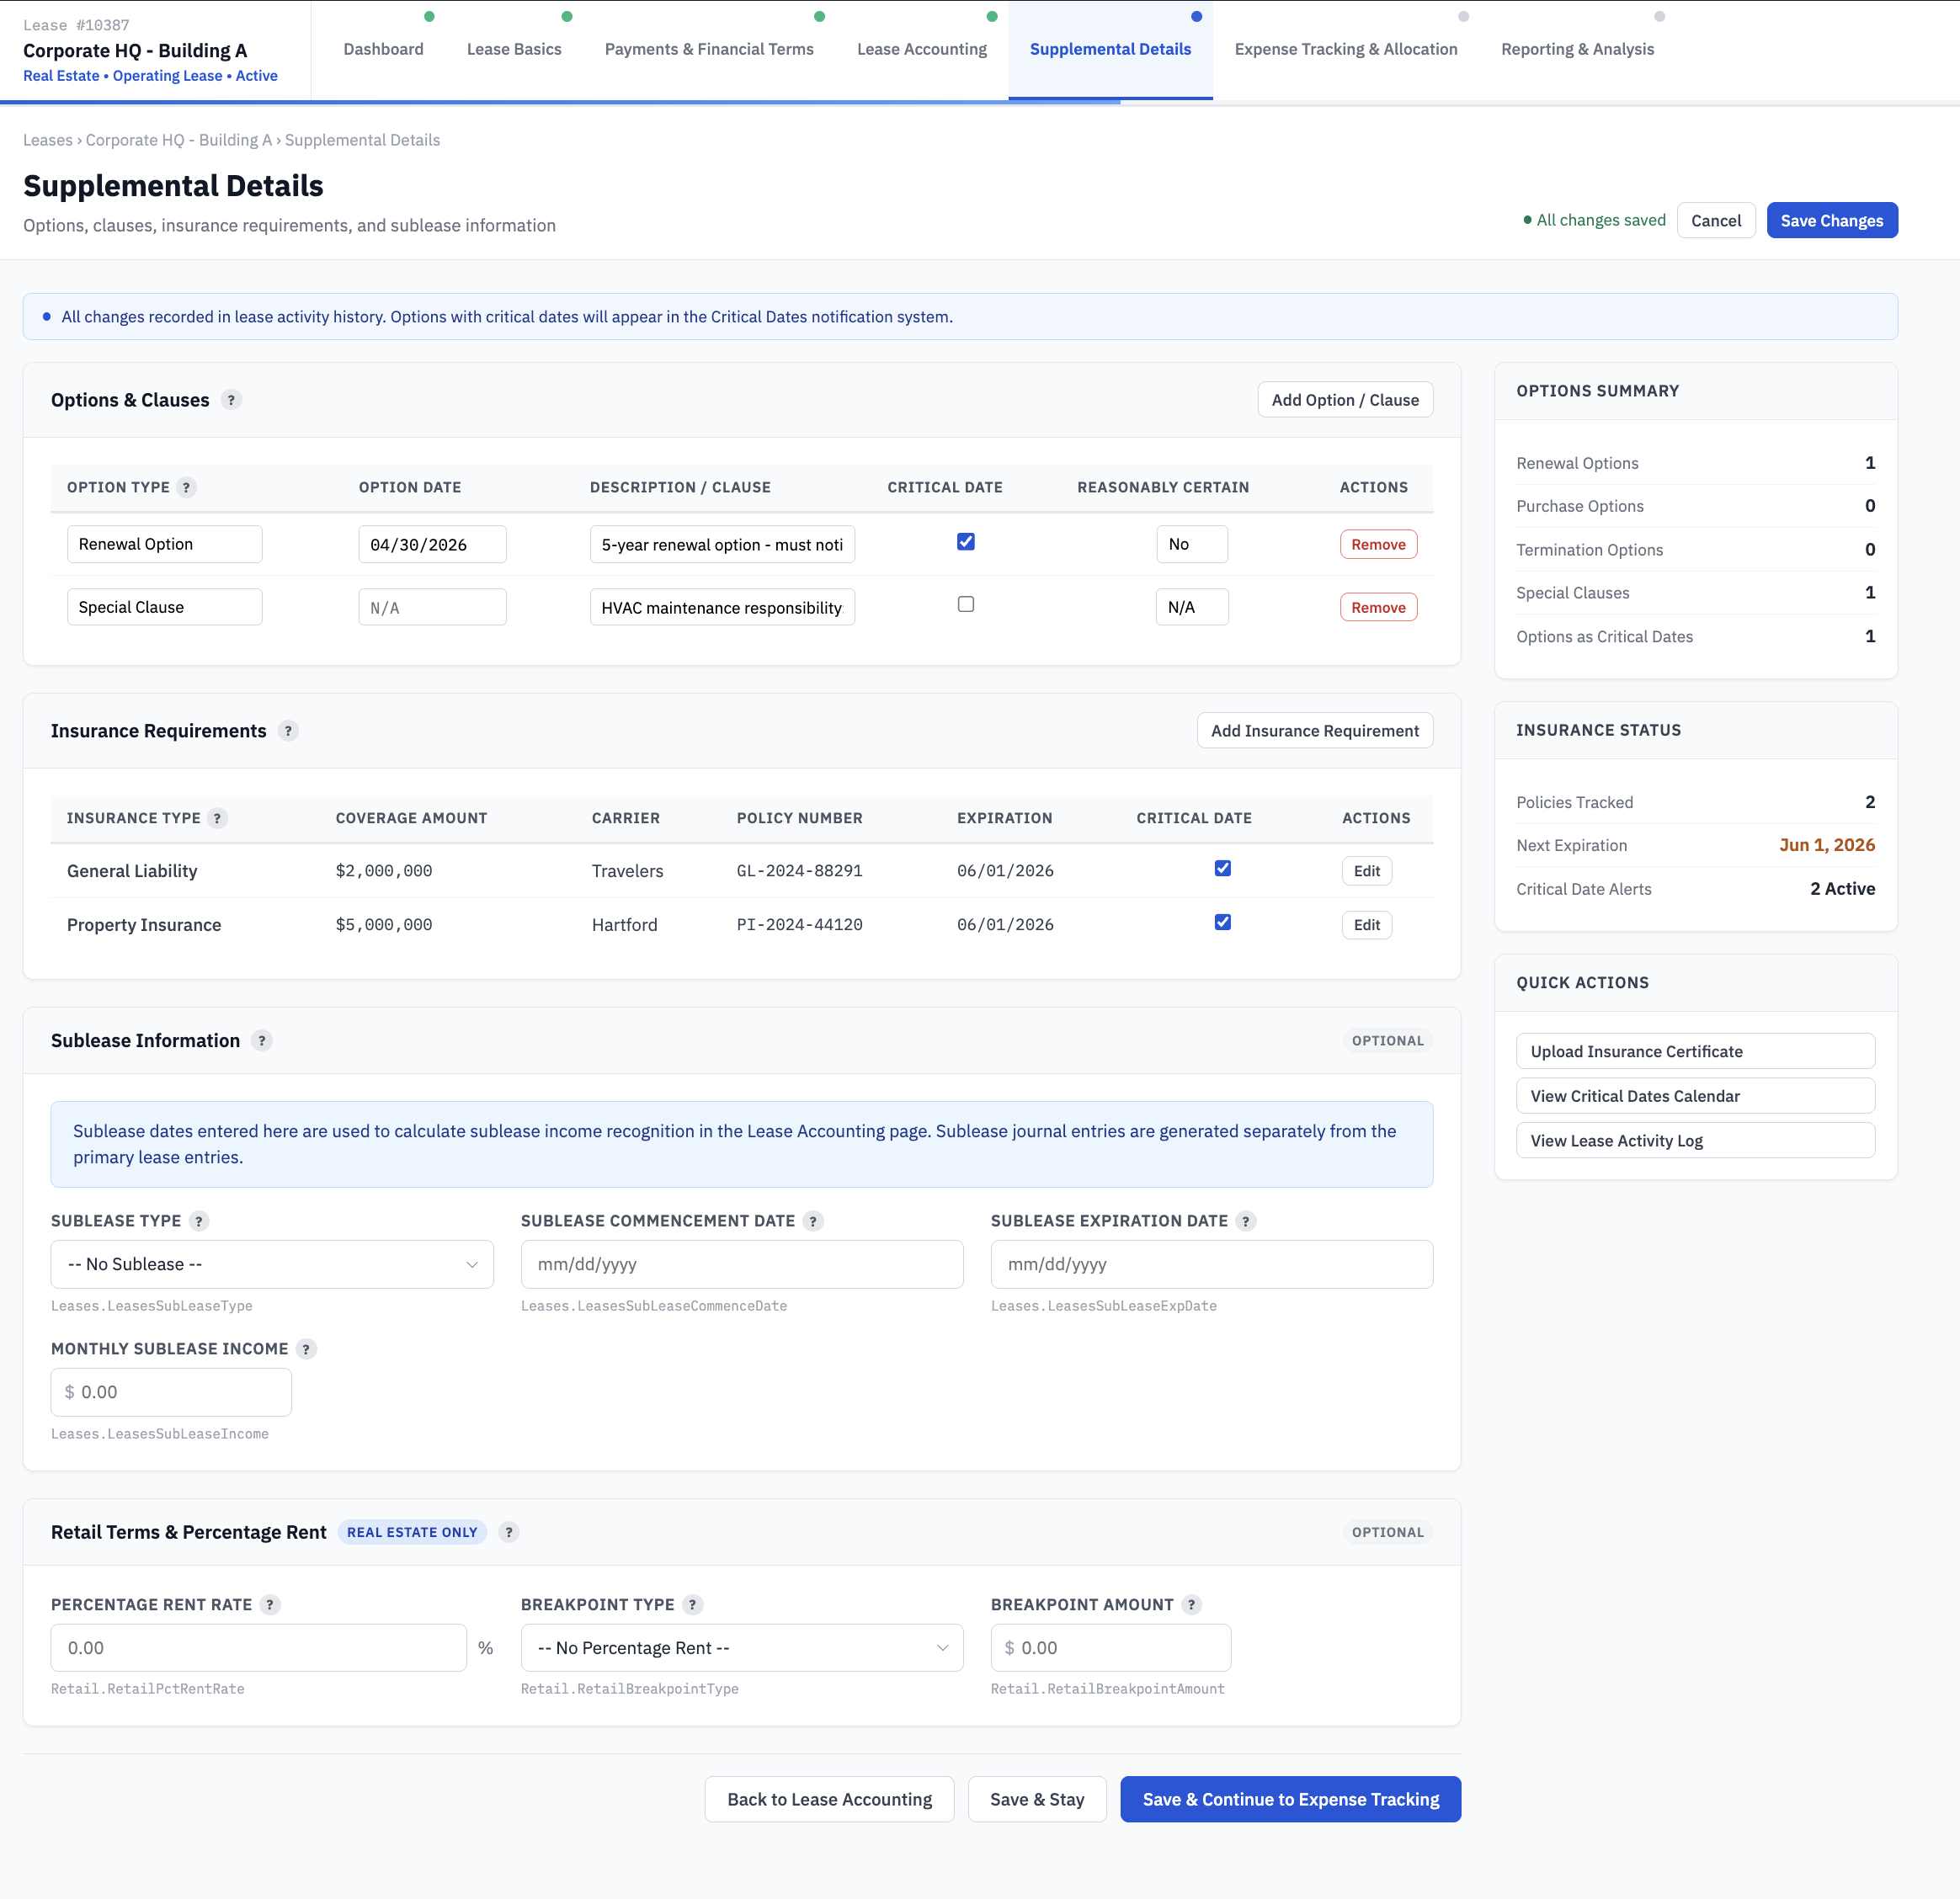Open the SUBLEASE COMMENCEMENT DATE help tooltip
This screenshot has height=1899, width=1960.
pos(813,1221)
